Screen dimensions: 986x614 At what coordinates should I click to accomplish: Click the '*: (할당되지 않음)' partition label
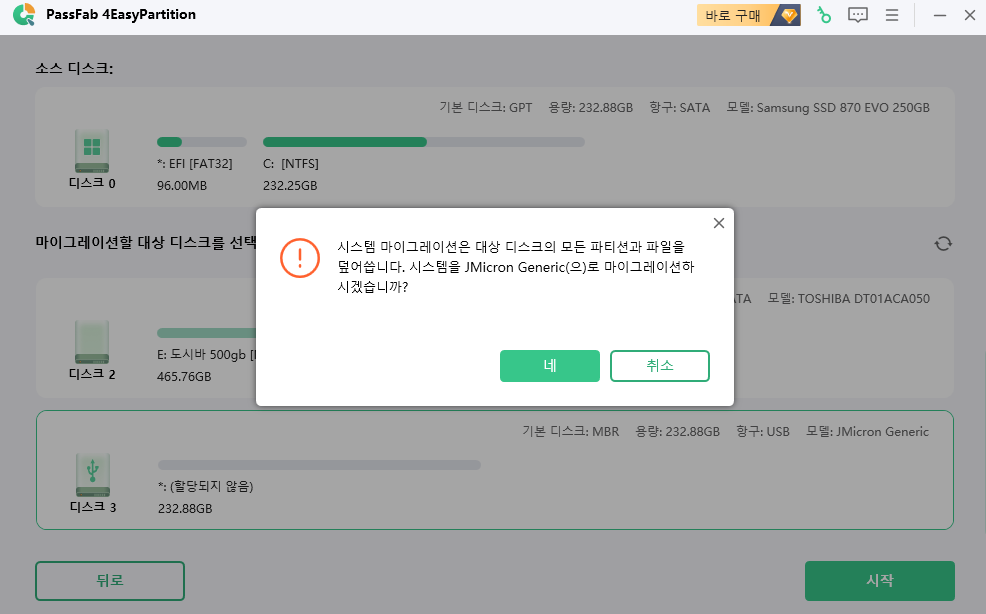(205, 486)
